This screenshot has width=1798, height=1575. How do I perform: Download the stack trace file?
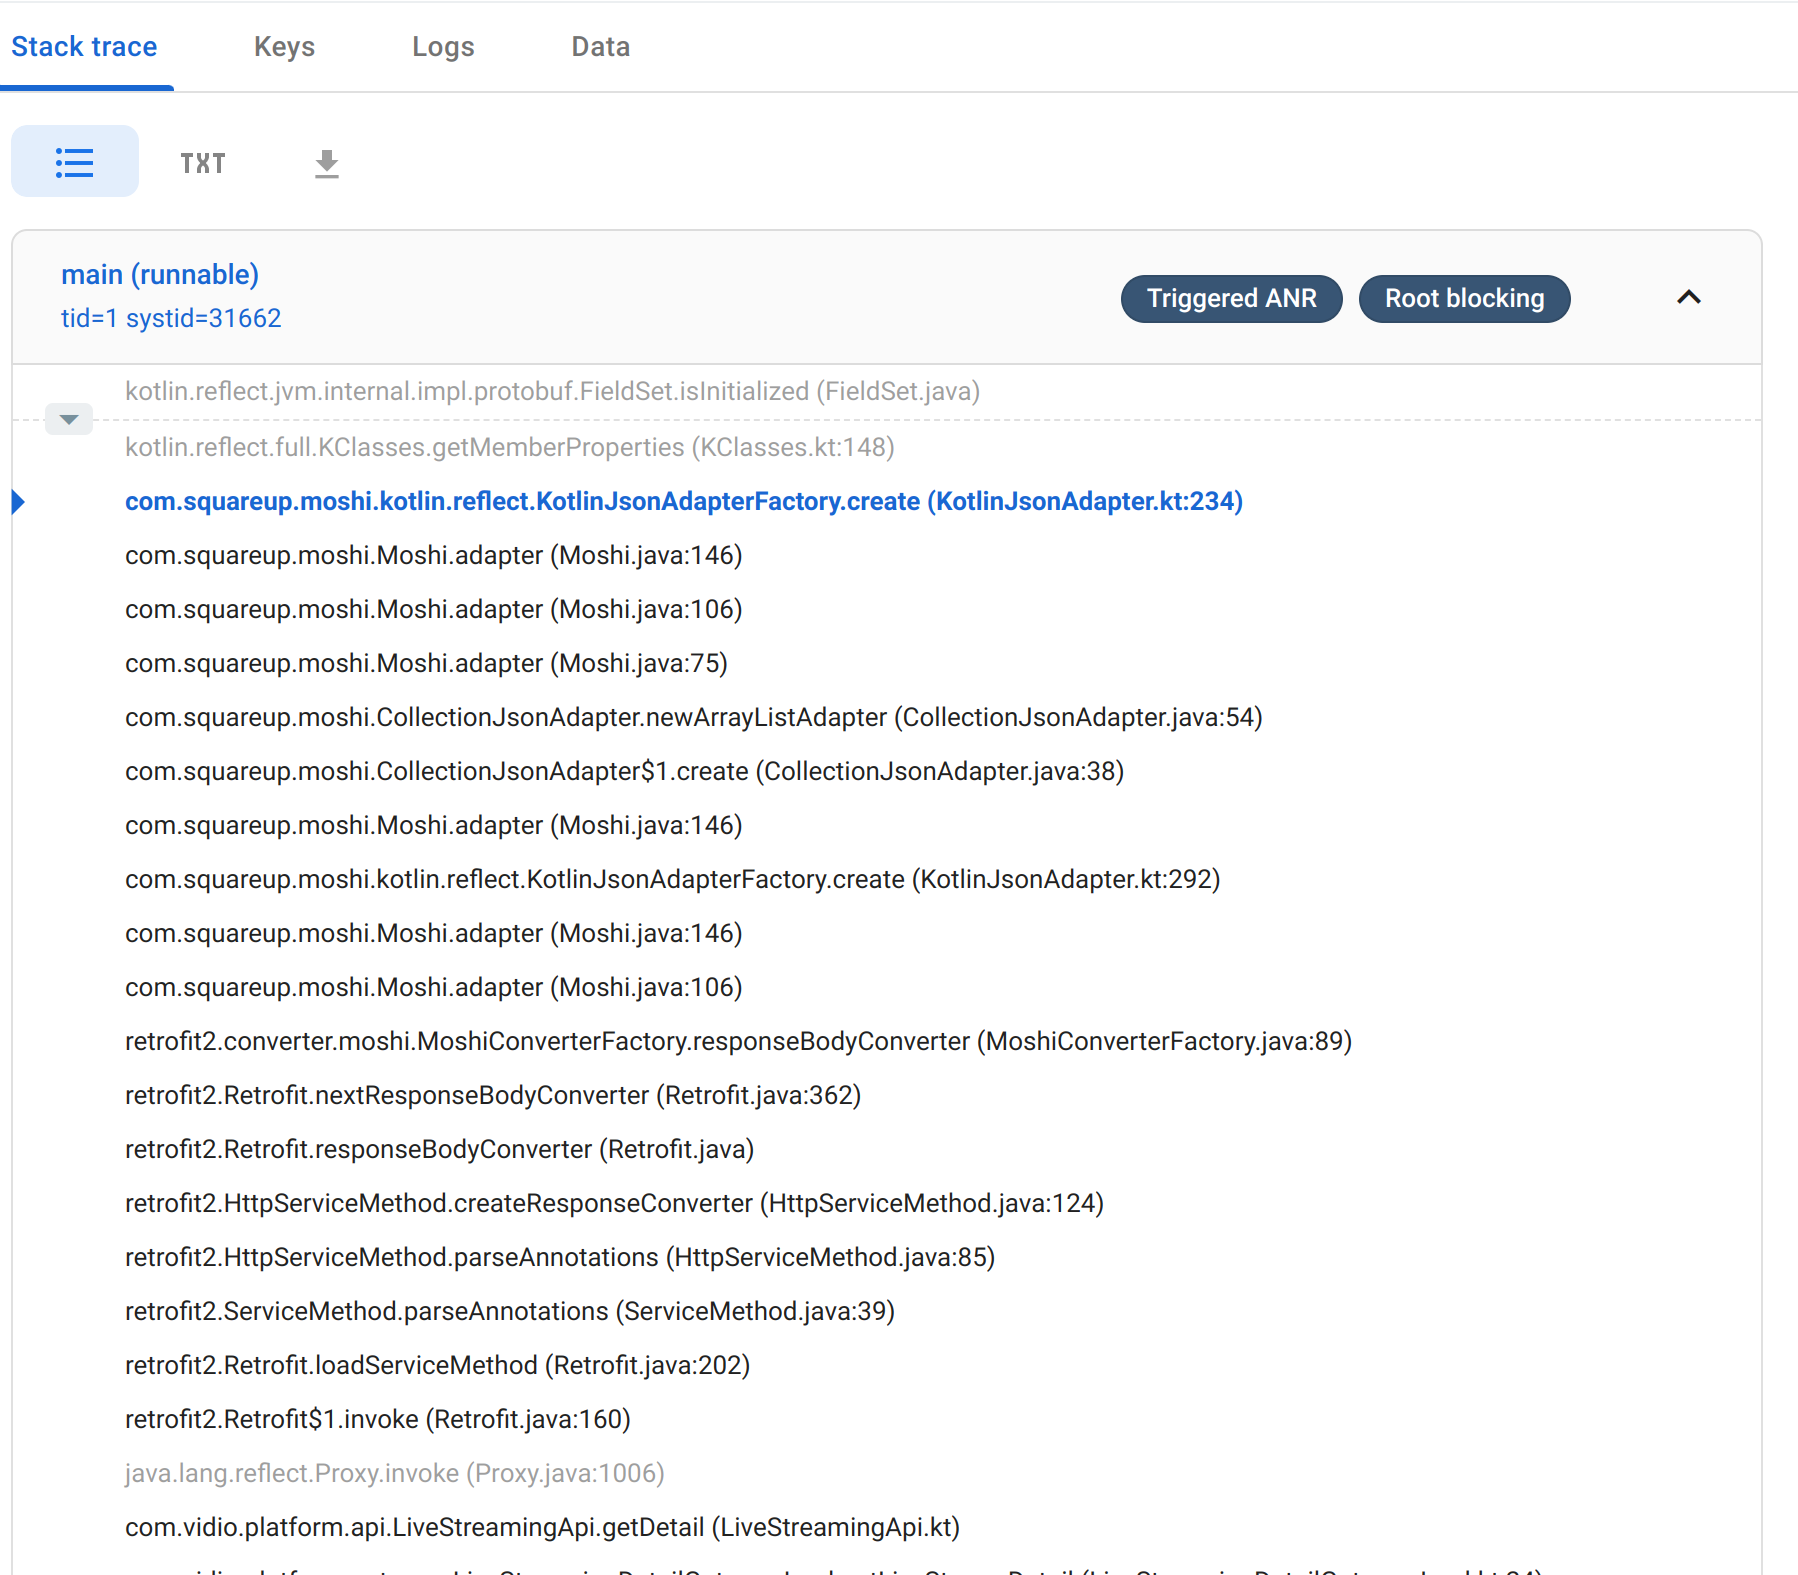(x=326, y=162)
